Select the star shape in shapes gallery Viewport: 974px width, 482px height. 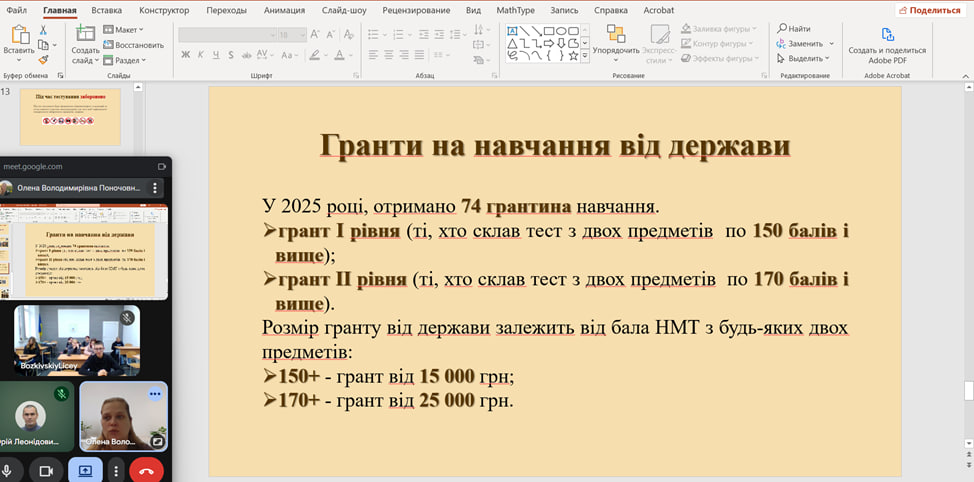pos(575,55)
